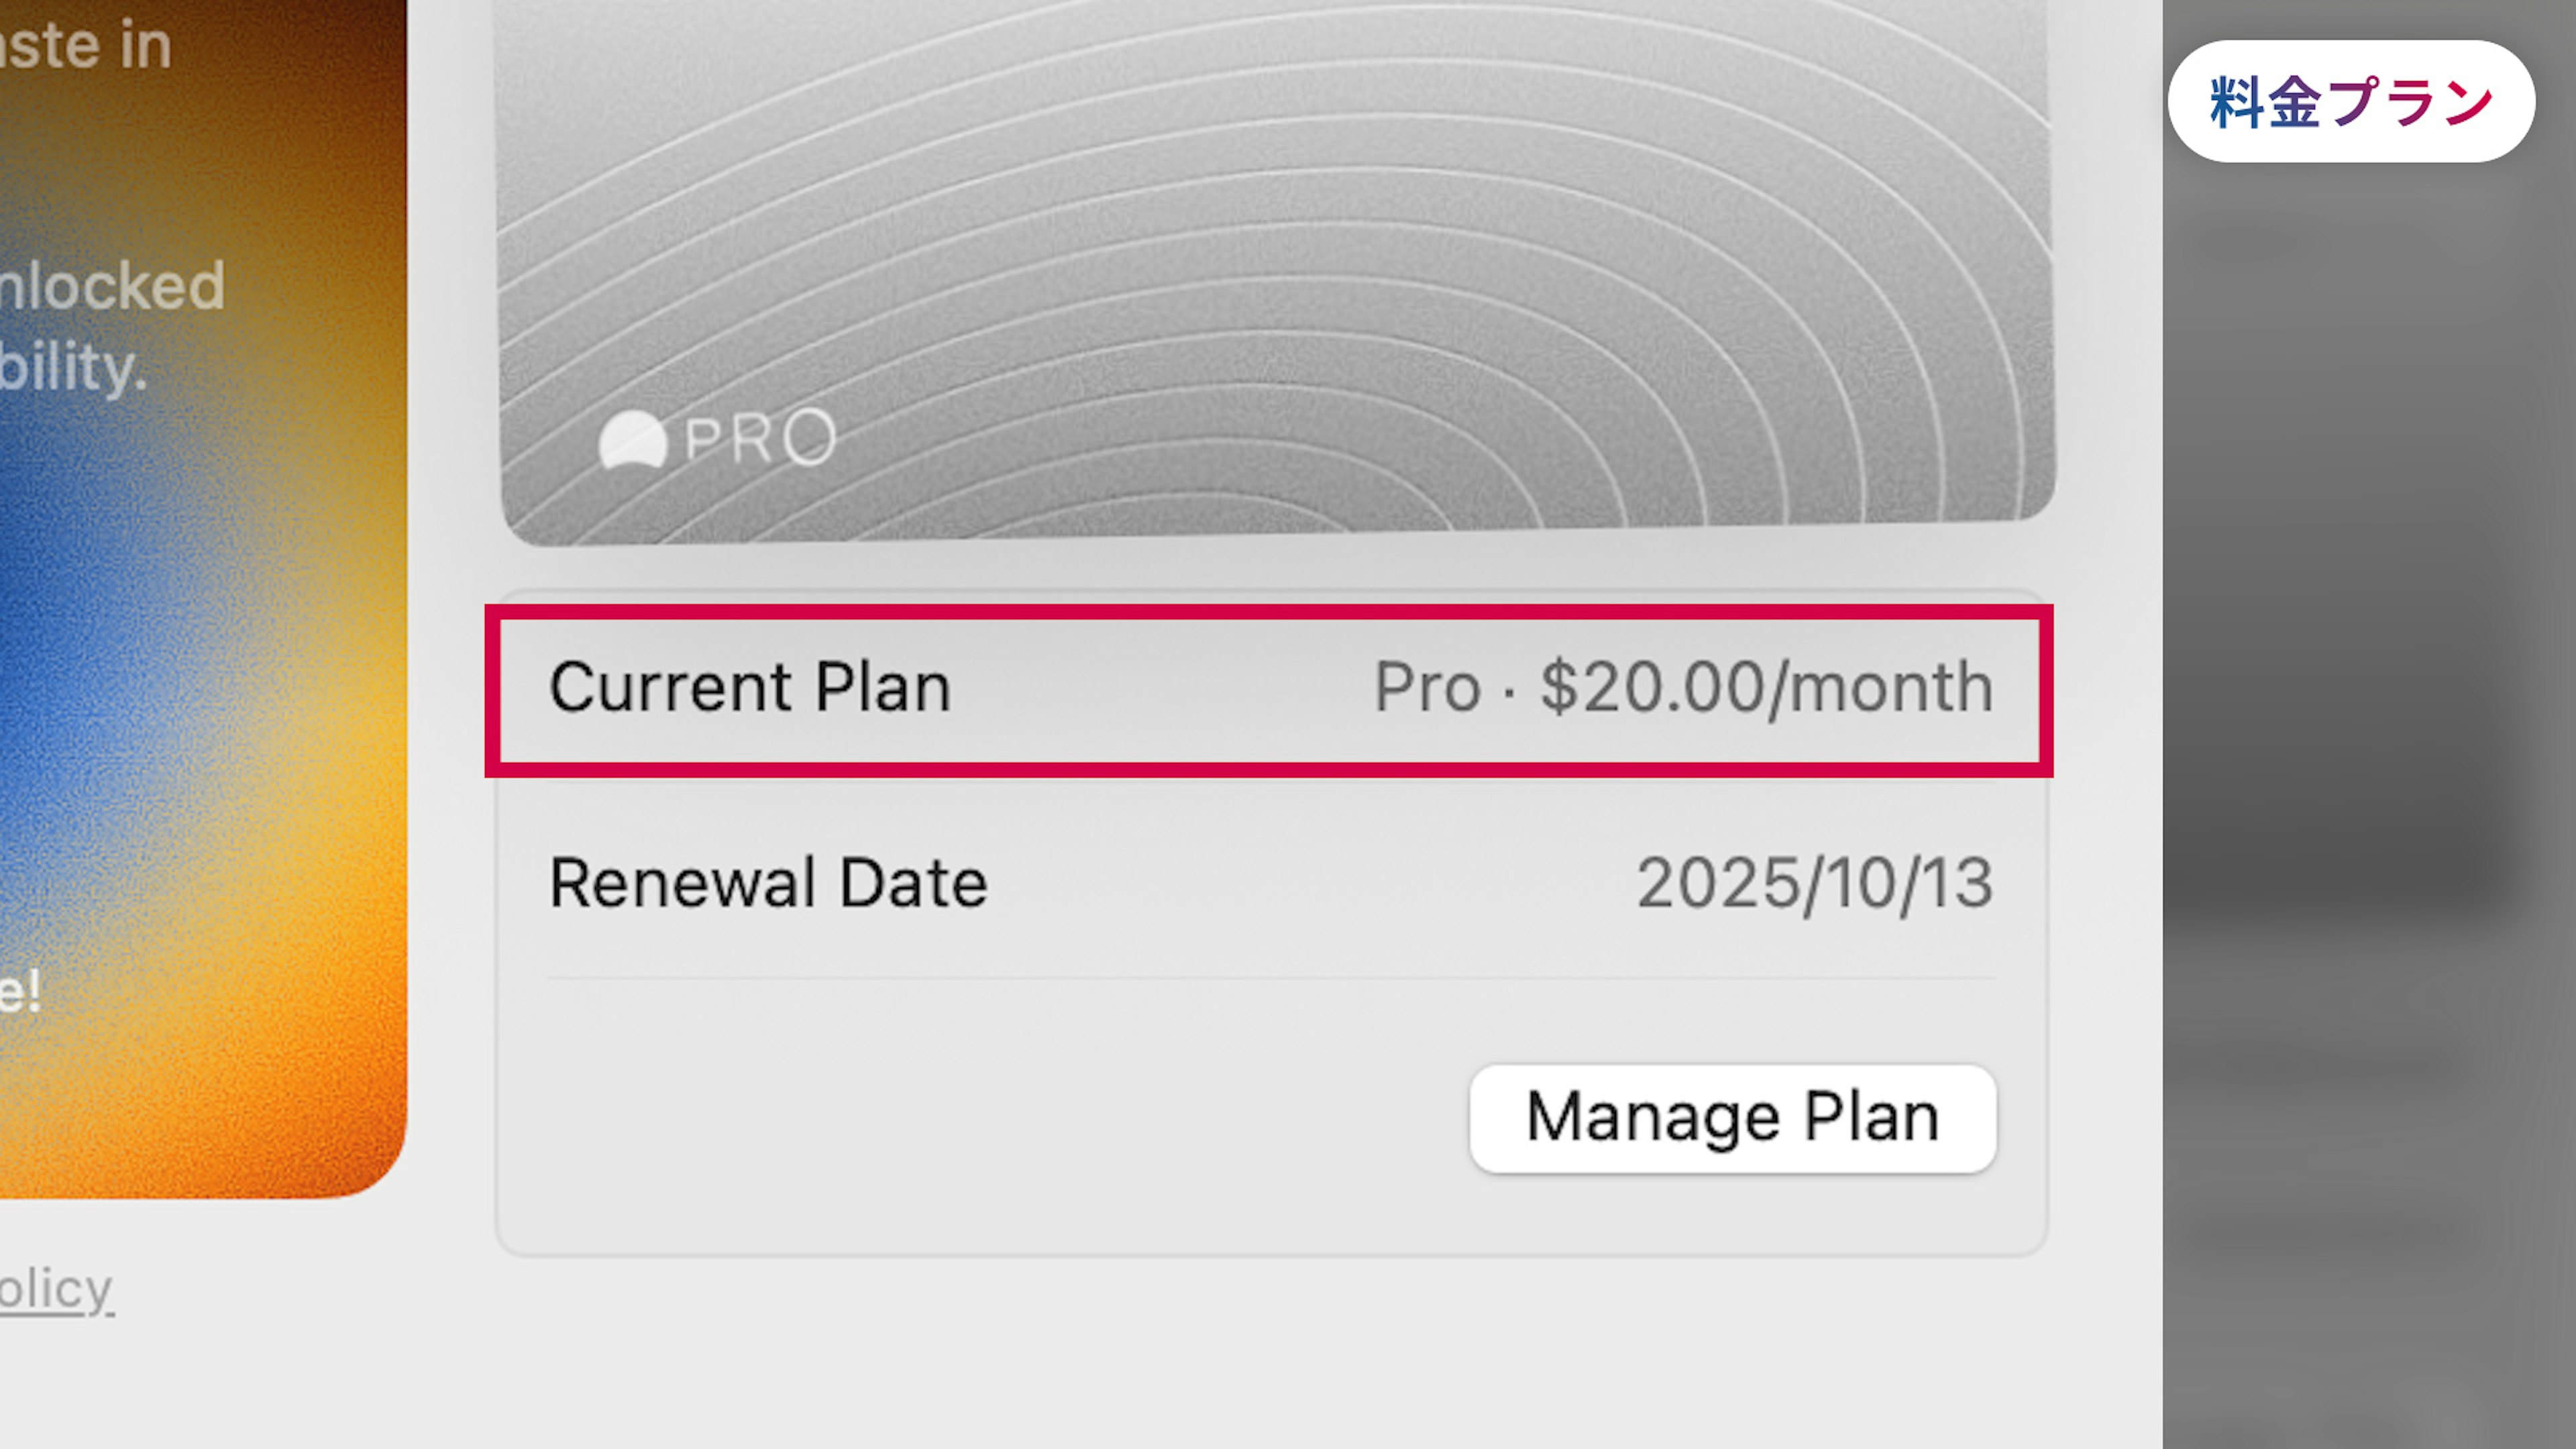The width and height of the screenshot is (2576, 1449).
Task: Click the "nlocked" text on gradient card
Action: (112, 286)
